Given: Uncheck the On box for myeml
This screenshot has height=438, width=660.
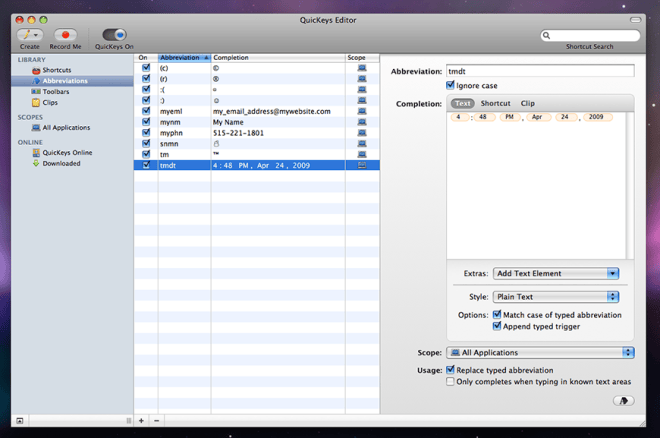Looking at the screenshot, I should (x=146, y=111).
